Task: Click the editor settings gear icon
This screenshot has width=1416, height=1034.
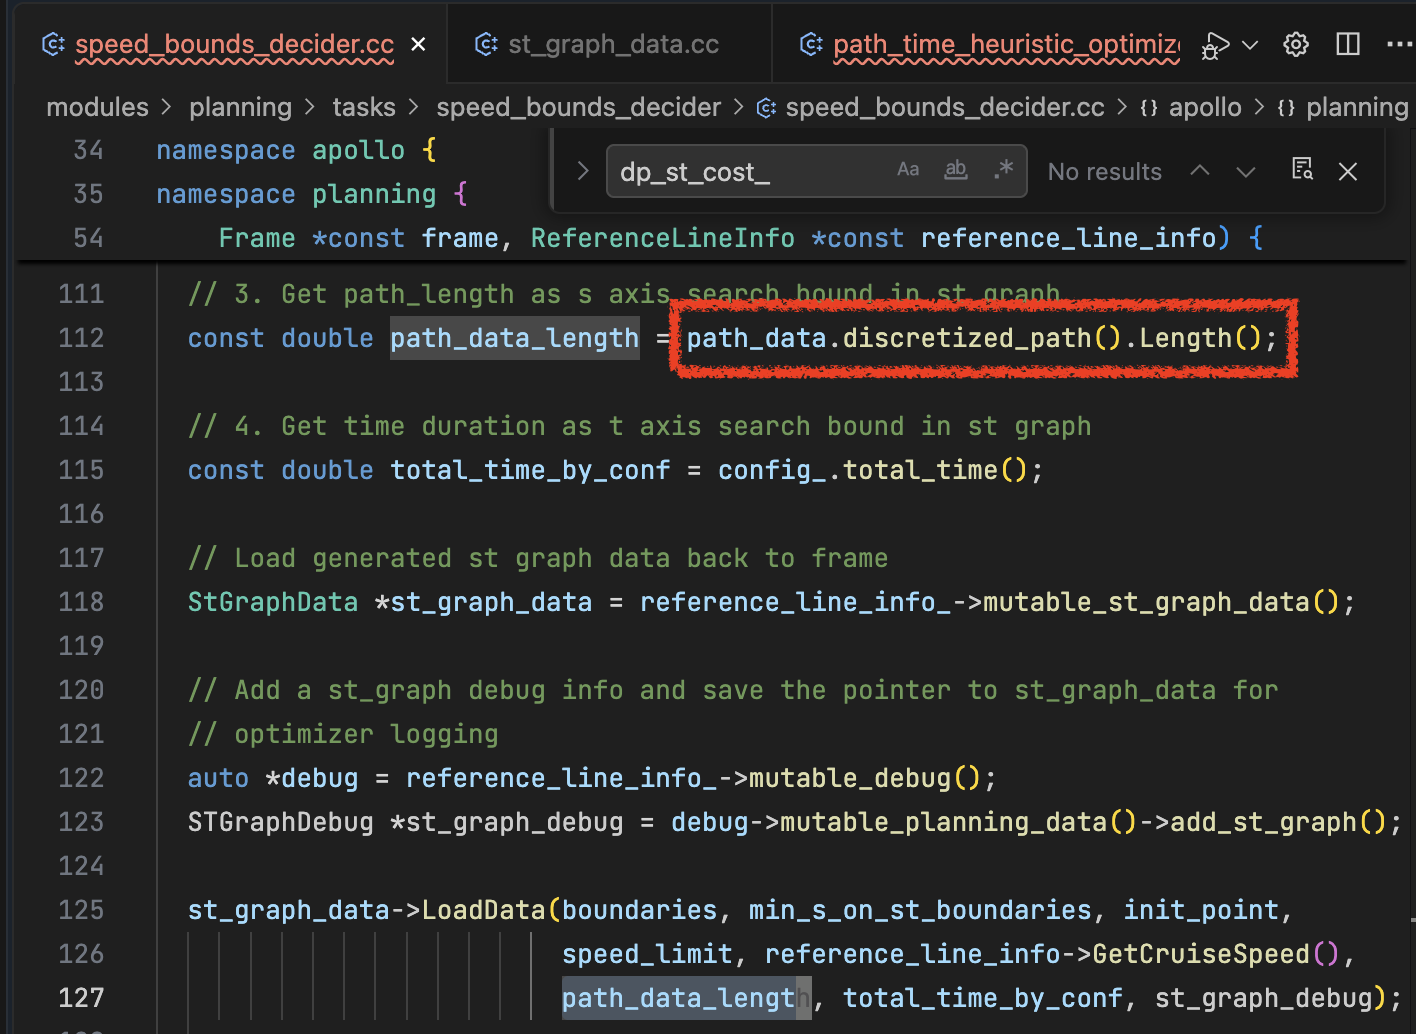Action: pyautogui.click(x=1296, y=45)
